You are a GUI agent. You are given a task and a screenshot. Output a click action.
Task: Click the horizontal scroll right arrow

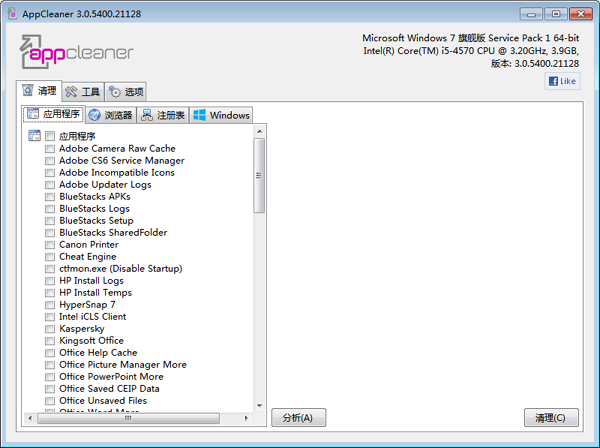coord(246,418)
